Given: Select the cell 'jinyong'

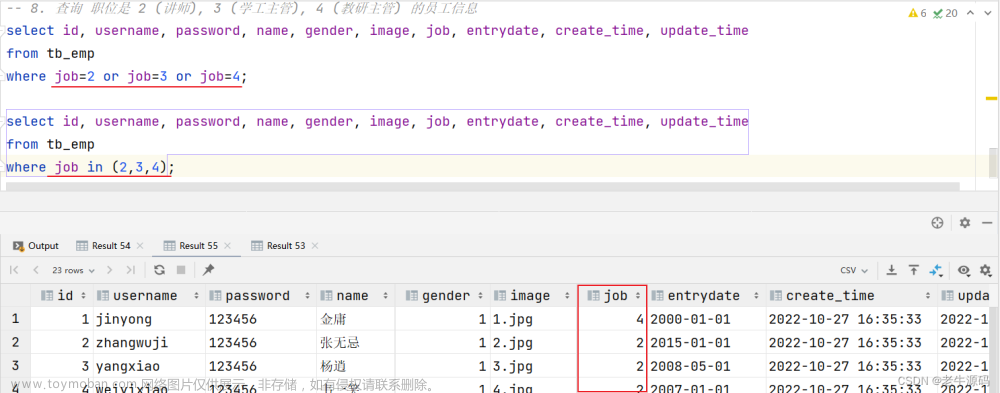Looking at the screenshot, I should pos(149,319).
